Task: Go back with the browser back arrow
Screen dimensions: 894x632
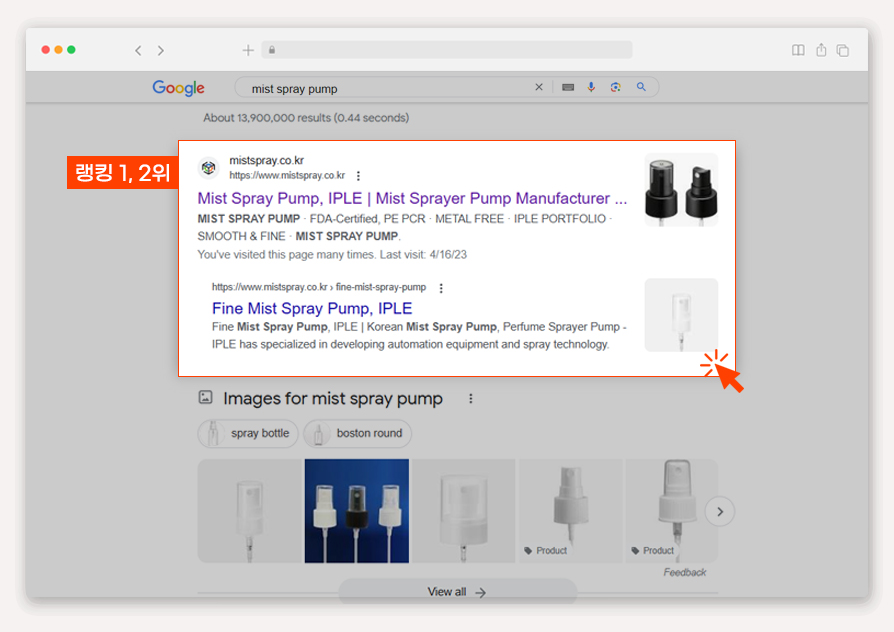Action: tap(138, 51)
